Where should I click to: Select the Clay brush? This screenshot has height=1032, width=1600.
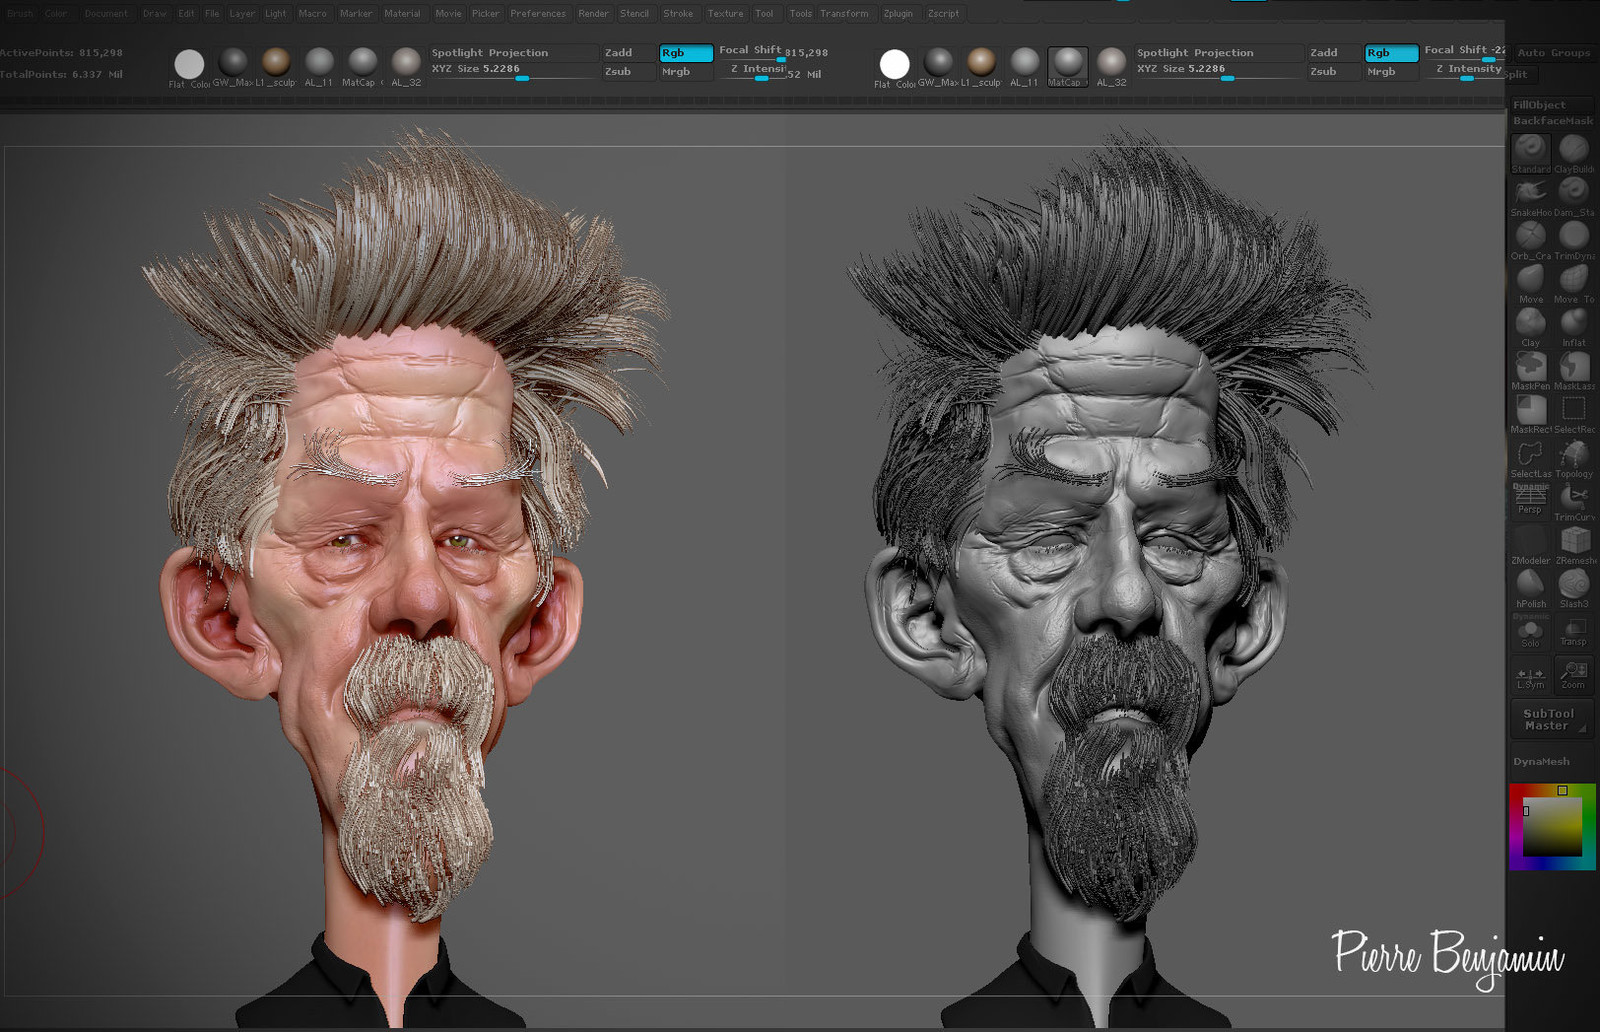[1530, 327]
